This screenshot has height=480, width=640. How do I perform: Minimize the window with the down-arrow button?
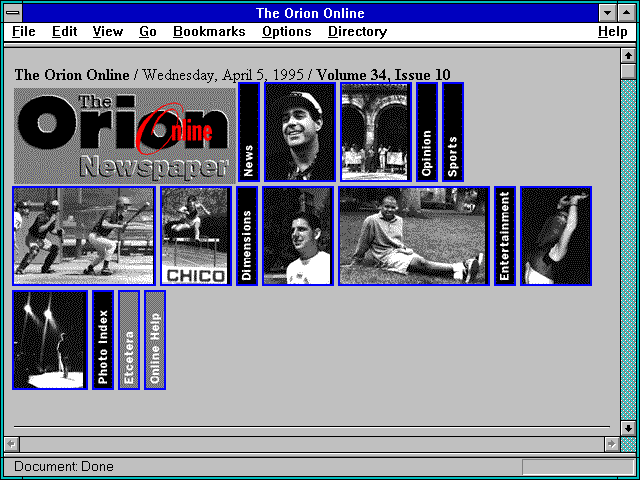(607, 13)
